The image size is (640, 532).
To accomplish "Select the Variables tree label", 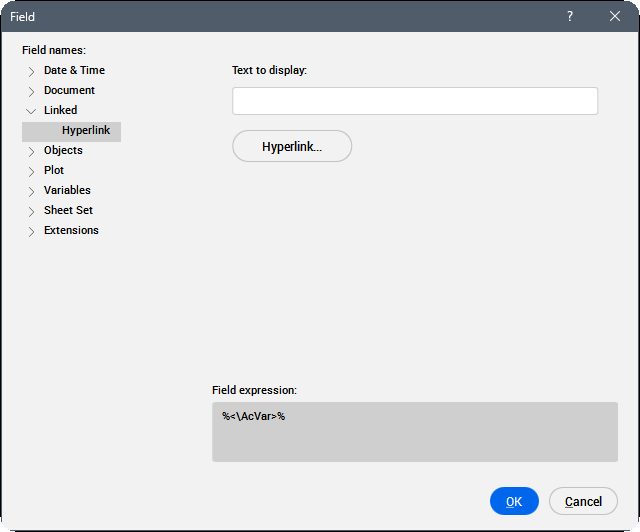I will [x=67, y=191].
